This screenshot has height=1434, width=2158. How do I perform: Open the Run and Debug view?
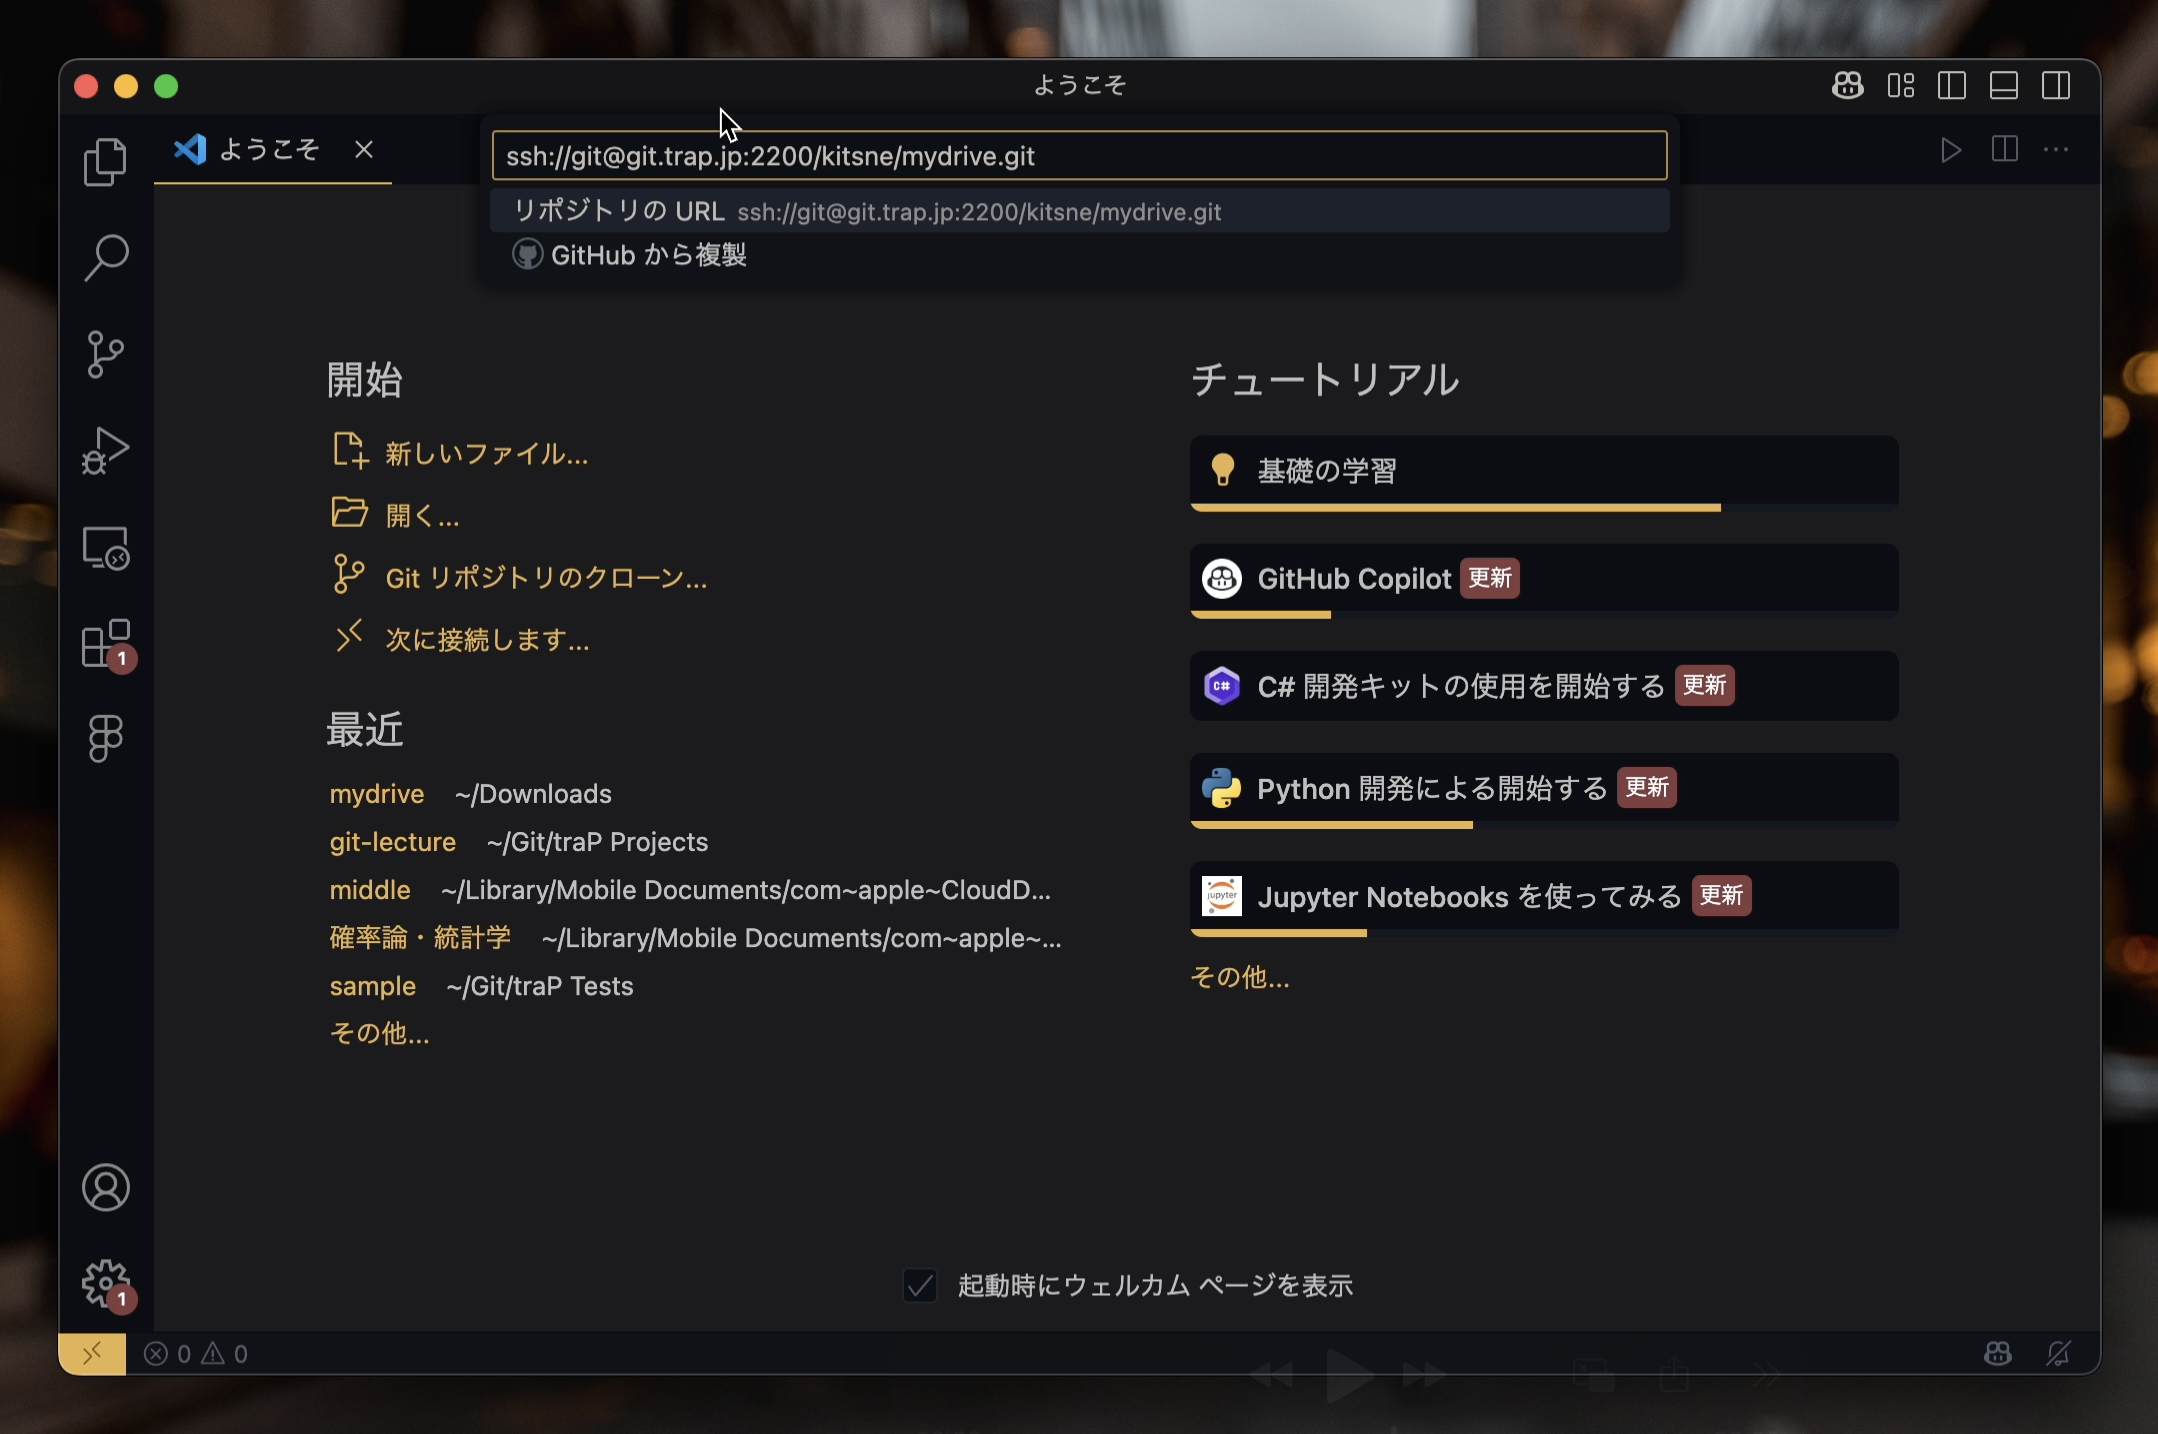[x=105, y=450]
